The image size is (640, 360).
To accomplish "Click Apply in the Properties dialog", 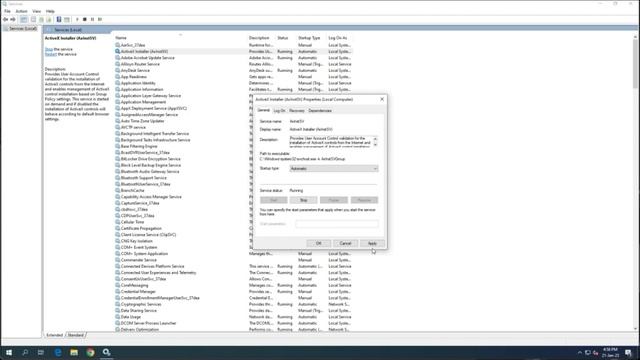I will [x=372, y=243].
